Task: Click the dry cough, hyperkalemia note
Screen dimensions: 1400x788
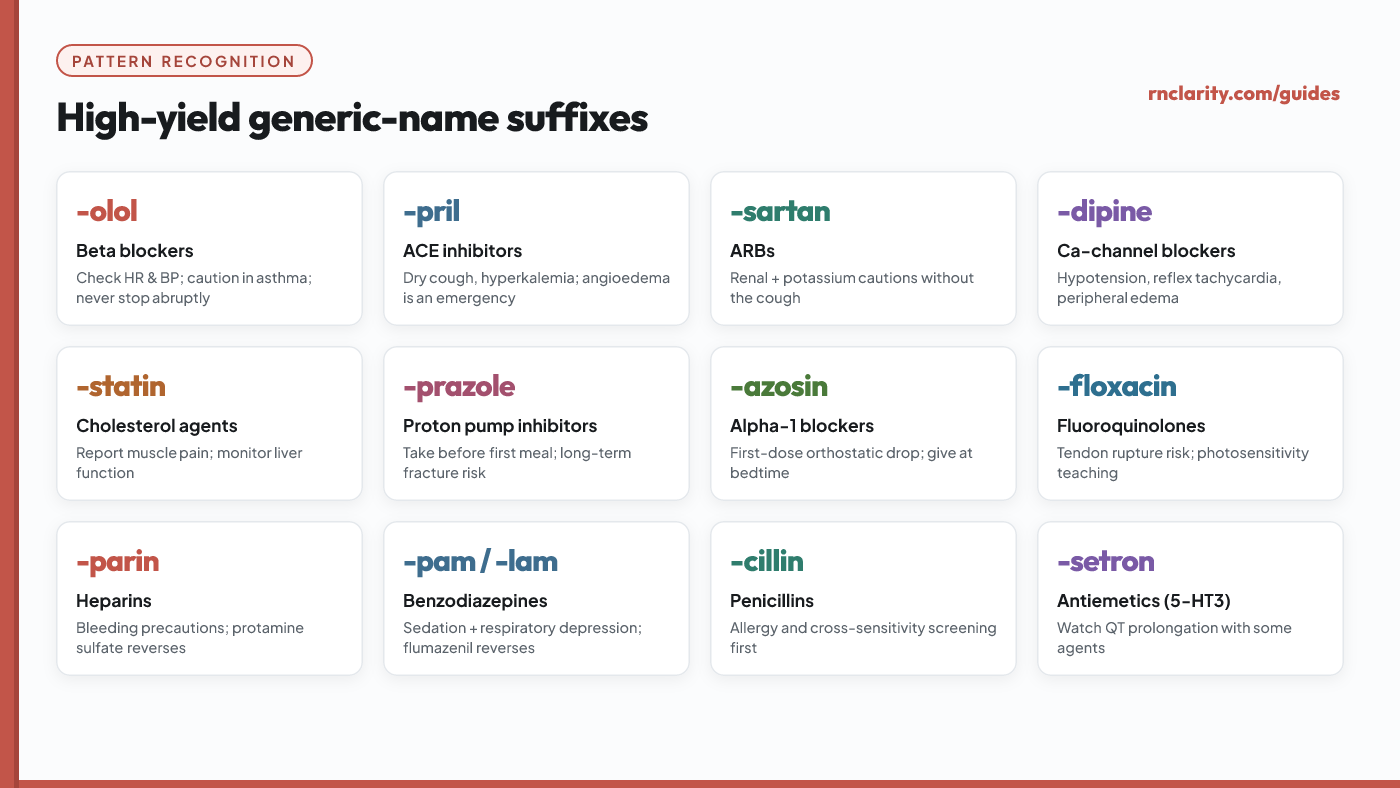Action: click(x=536, y=288)
